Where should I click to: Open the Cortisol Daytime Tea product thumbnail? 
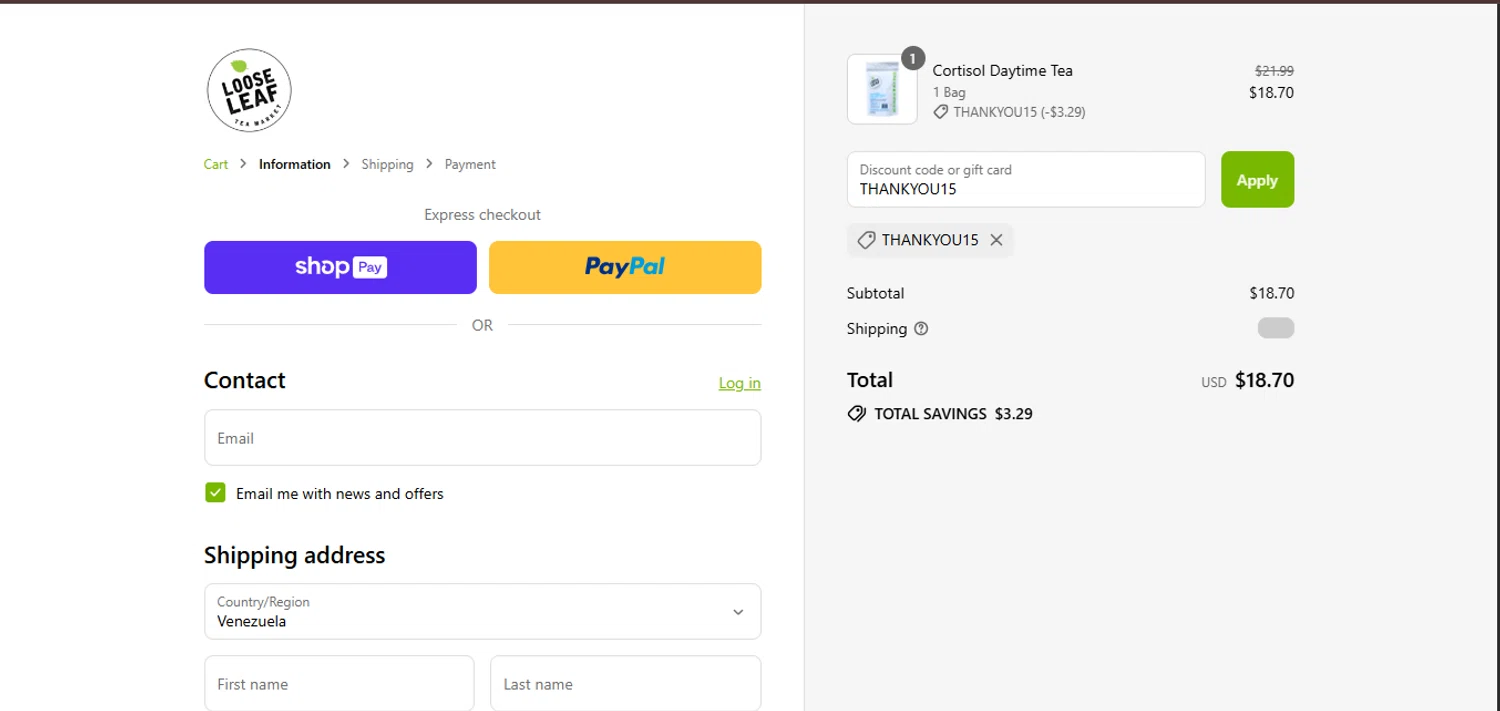pyautogui.click(x=882, y=89)
